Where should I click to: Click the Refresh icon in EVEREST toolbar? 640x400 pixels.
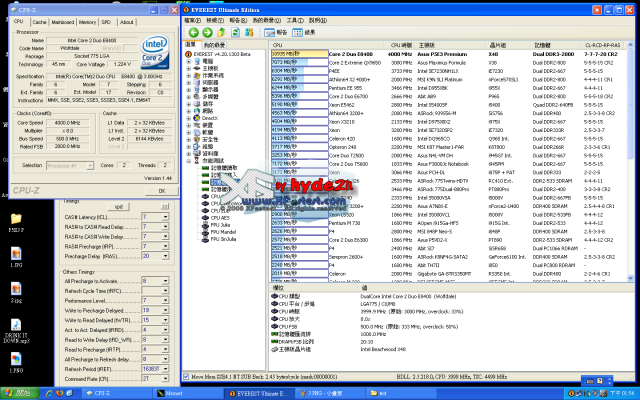(x=235, y=32)
